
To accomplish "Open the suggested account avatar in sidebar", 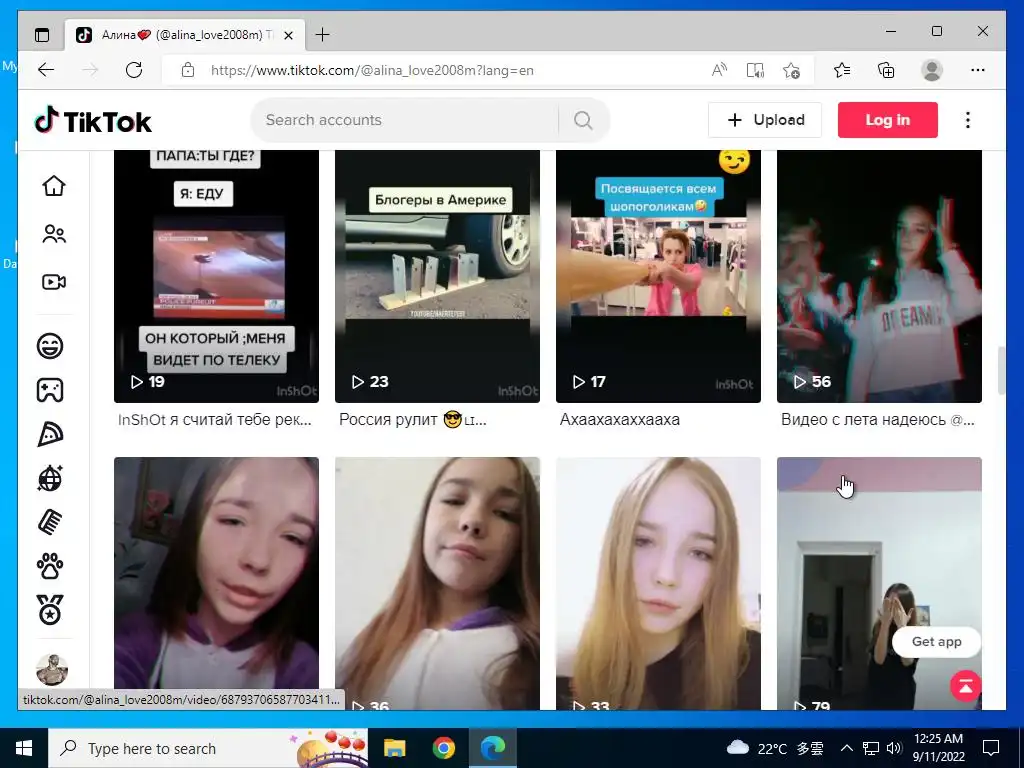I will pyautogui.click(x=52, y=669).
